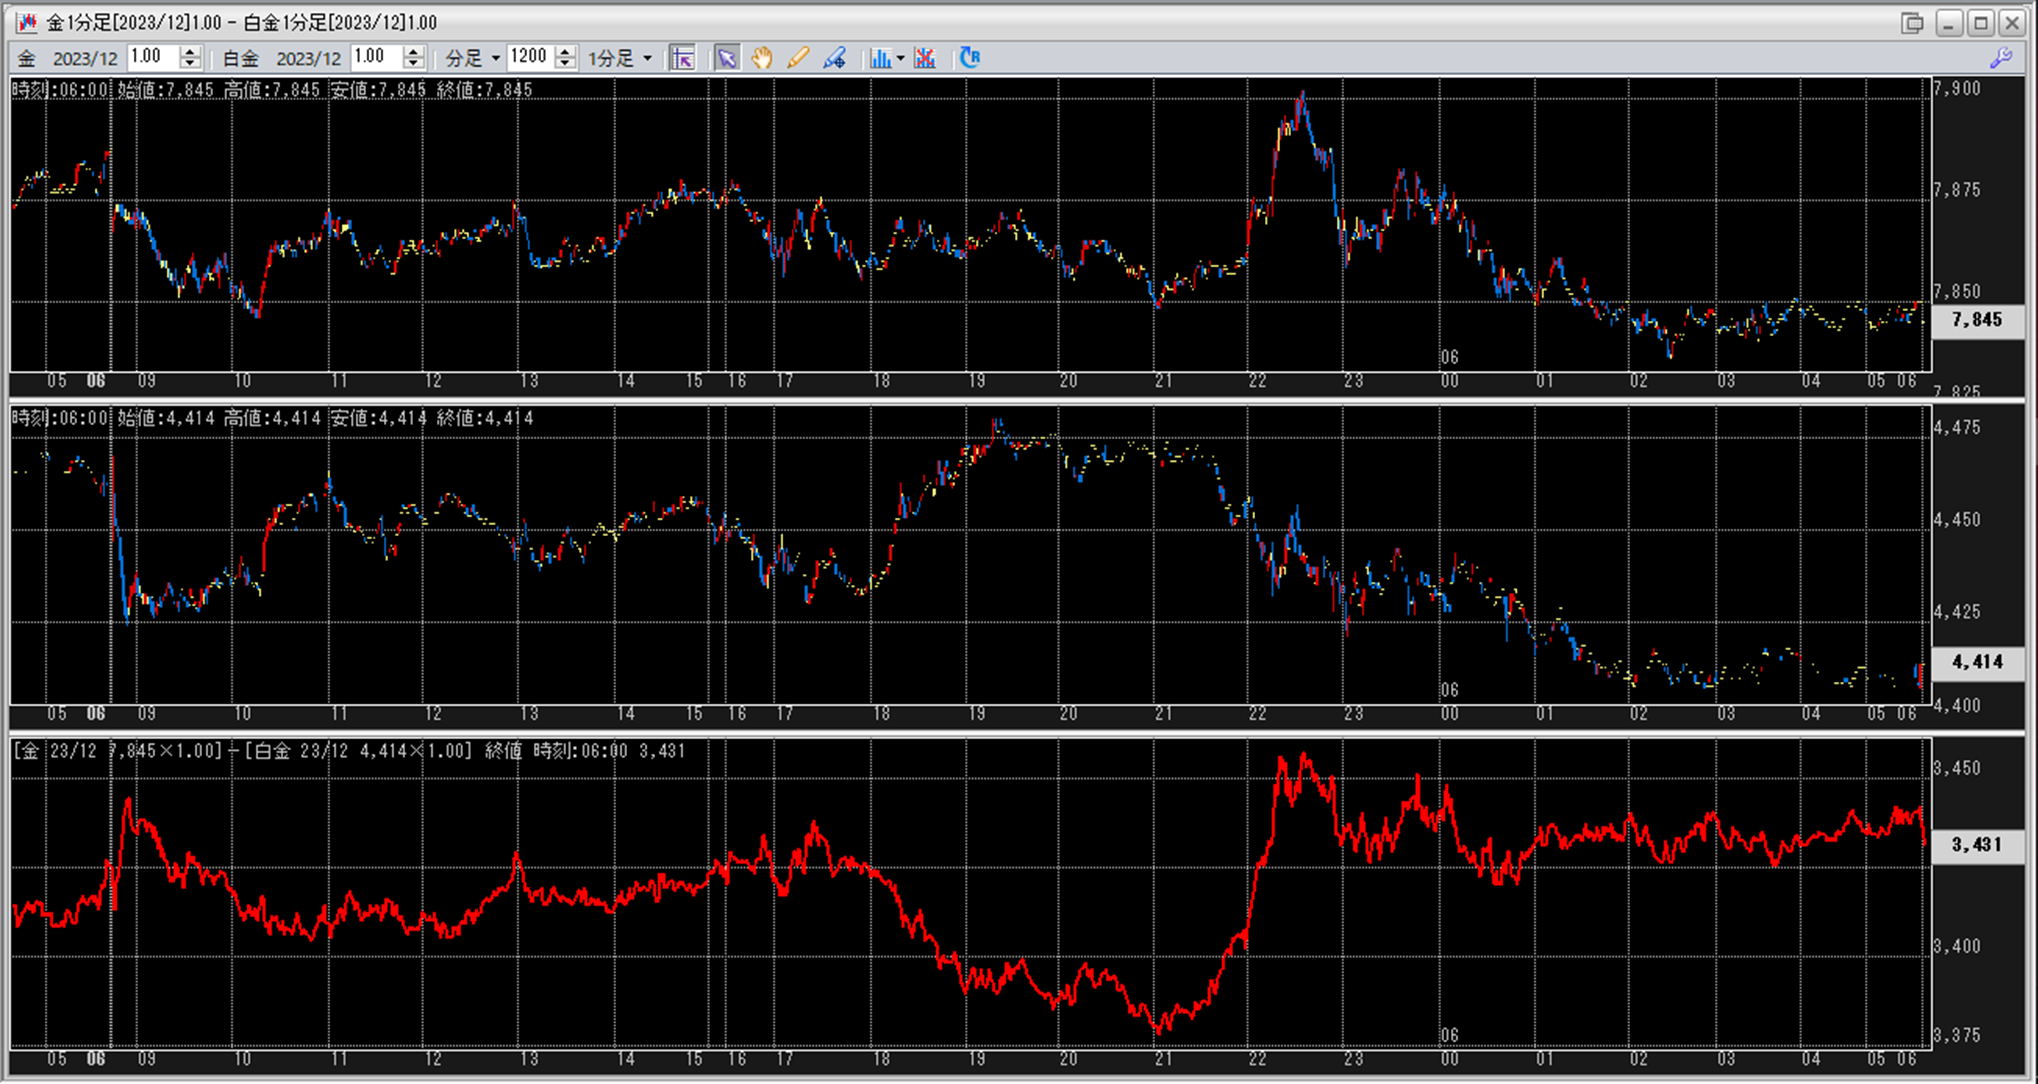The image size is (2038, 1084).
Task: Click the drawing edit pen icon
Action: (834, 58)
